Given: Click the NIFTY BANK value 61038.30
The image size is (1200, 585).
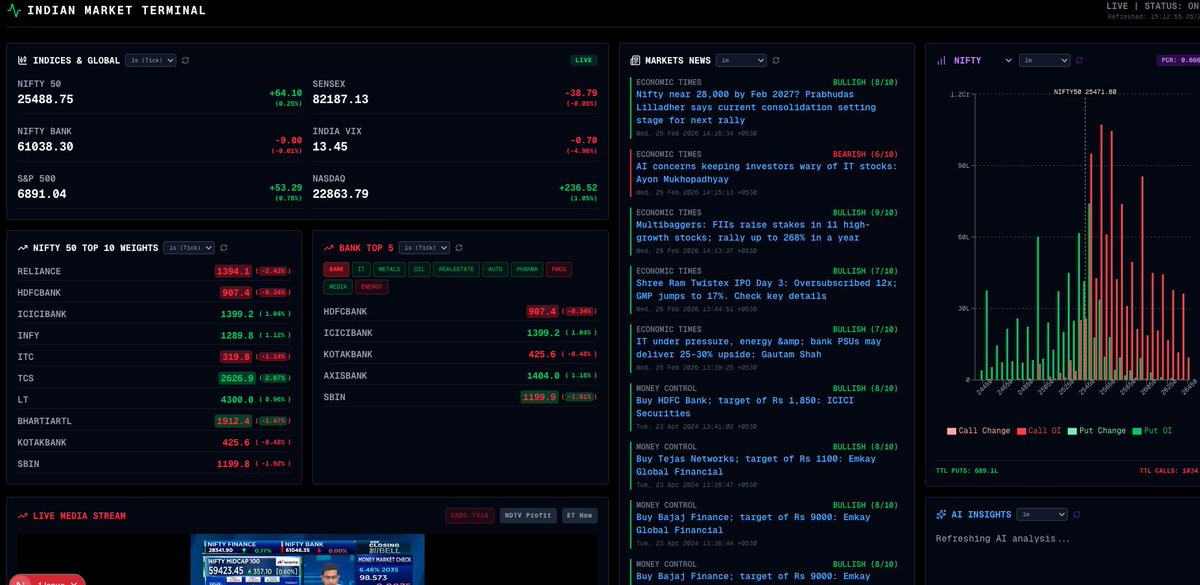Looking at the screenshot, I should pyautogui.click(x=45, y=147).
